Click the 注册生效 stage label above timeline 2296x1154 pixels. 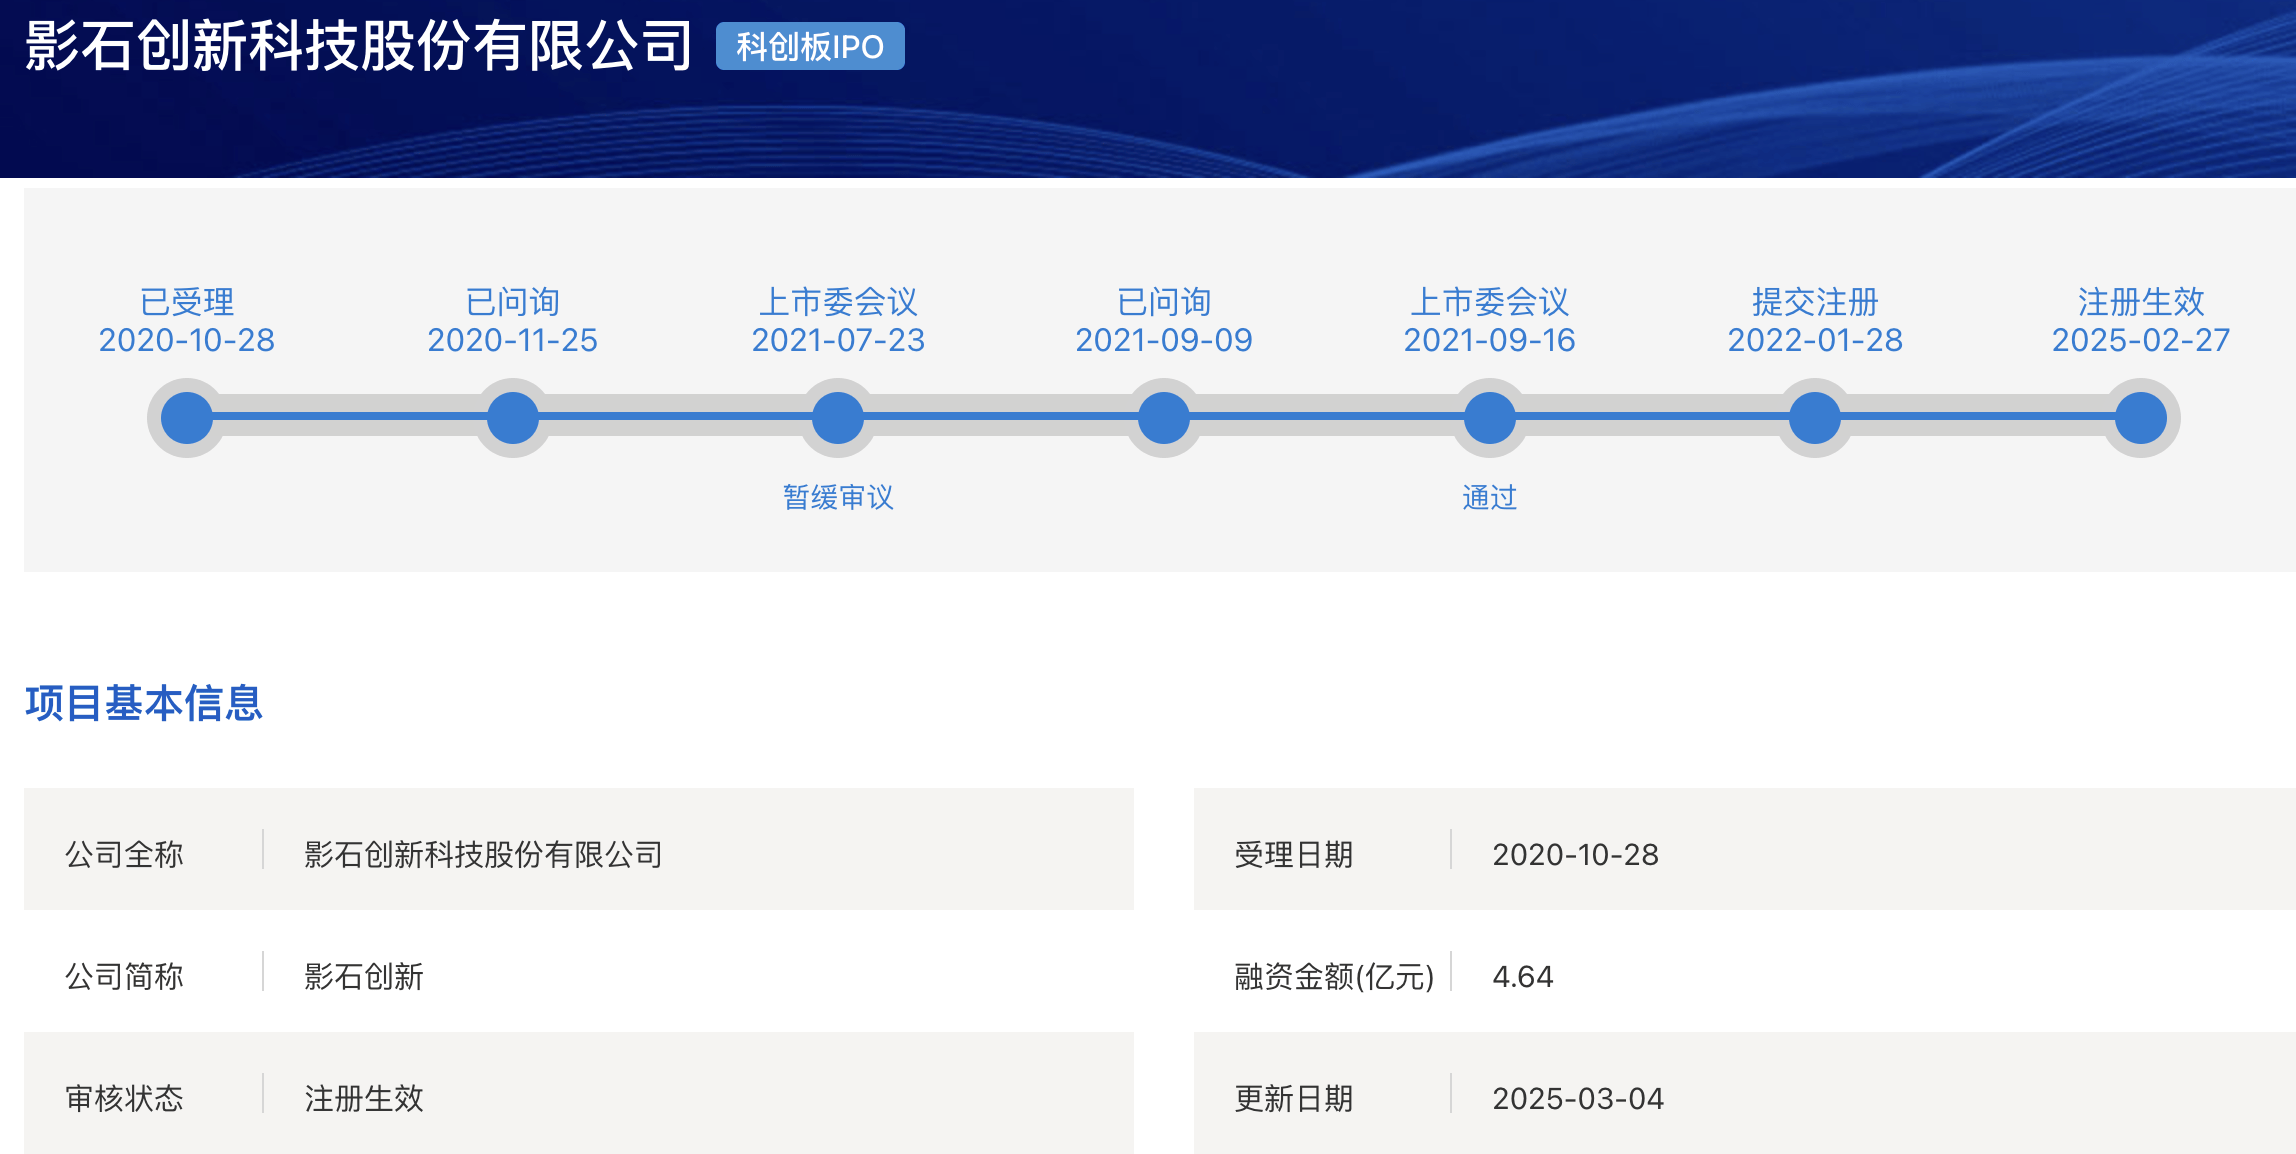[2141, 301]
